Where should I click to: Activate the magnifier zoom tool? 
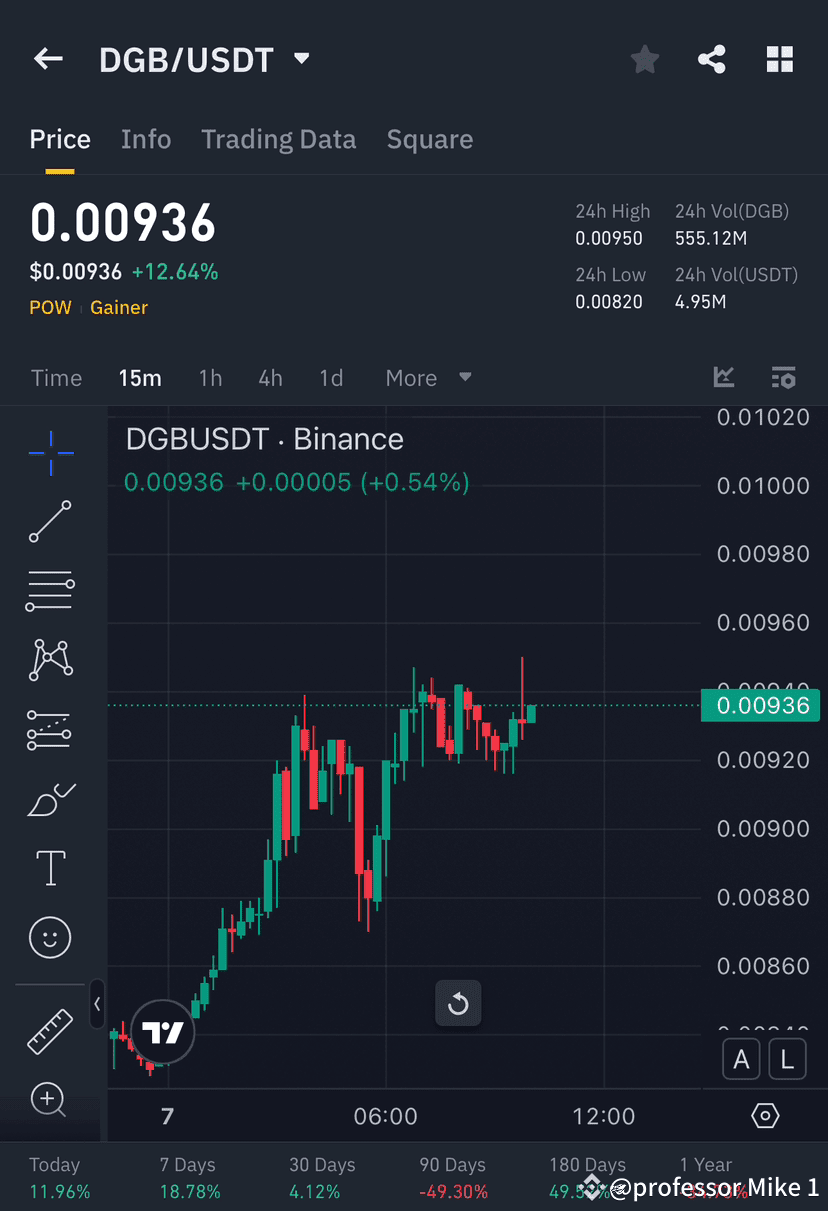click(x=50, y=1100)
